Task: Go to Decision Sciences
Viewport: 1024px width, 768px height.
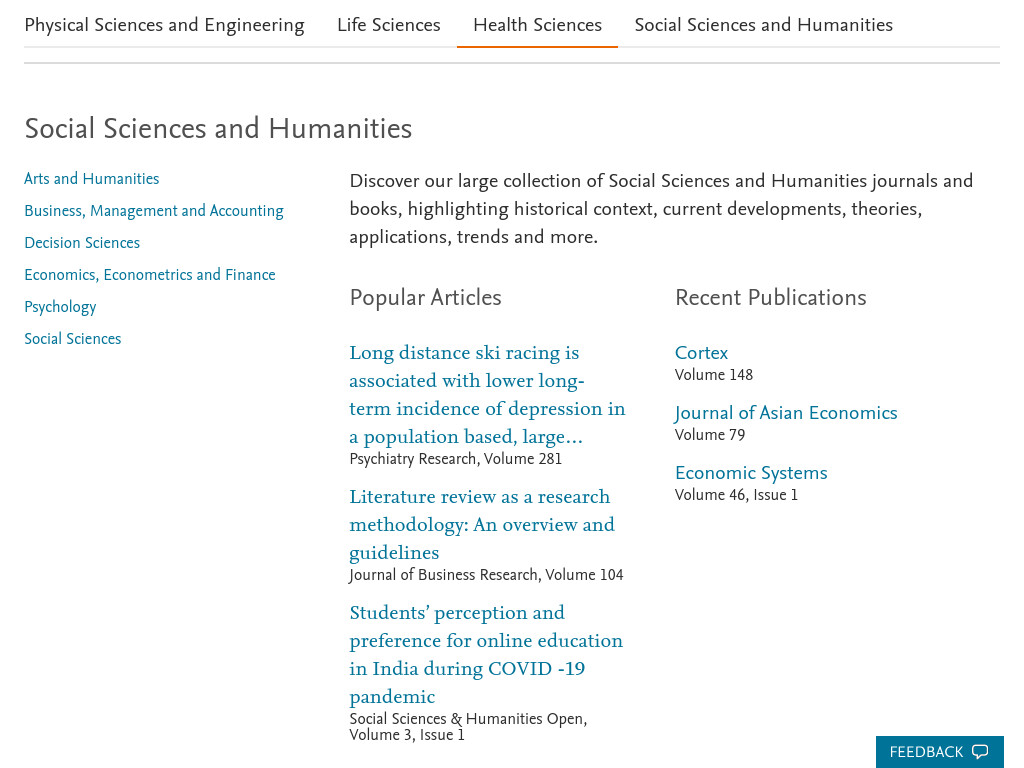Action: 82,243
